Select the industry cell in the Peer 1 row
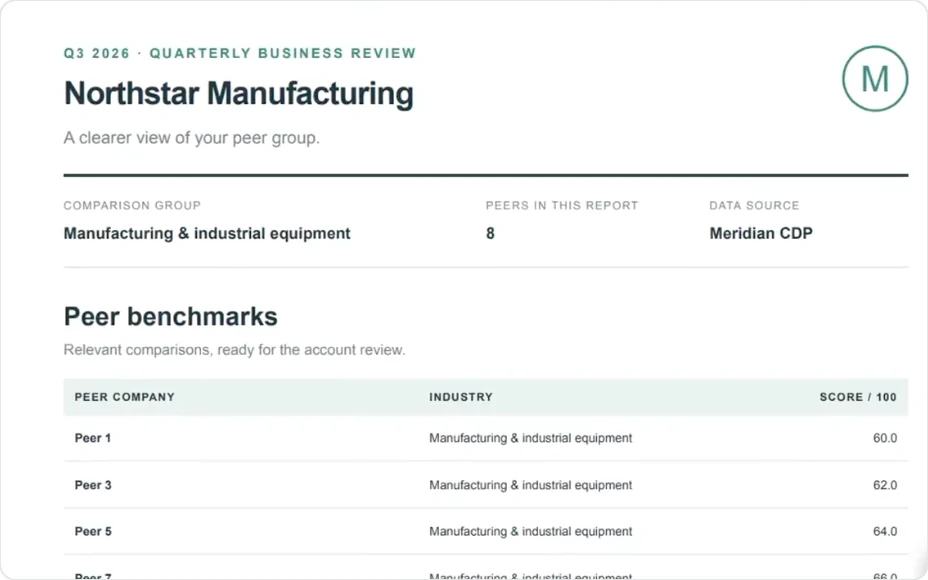 coord(531,438)
